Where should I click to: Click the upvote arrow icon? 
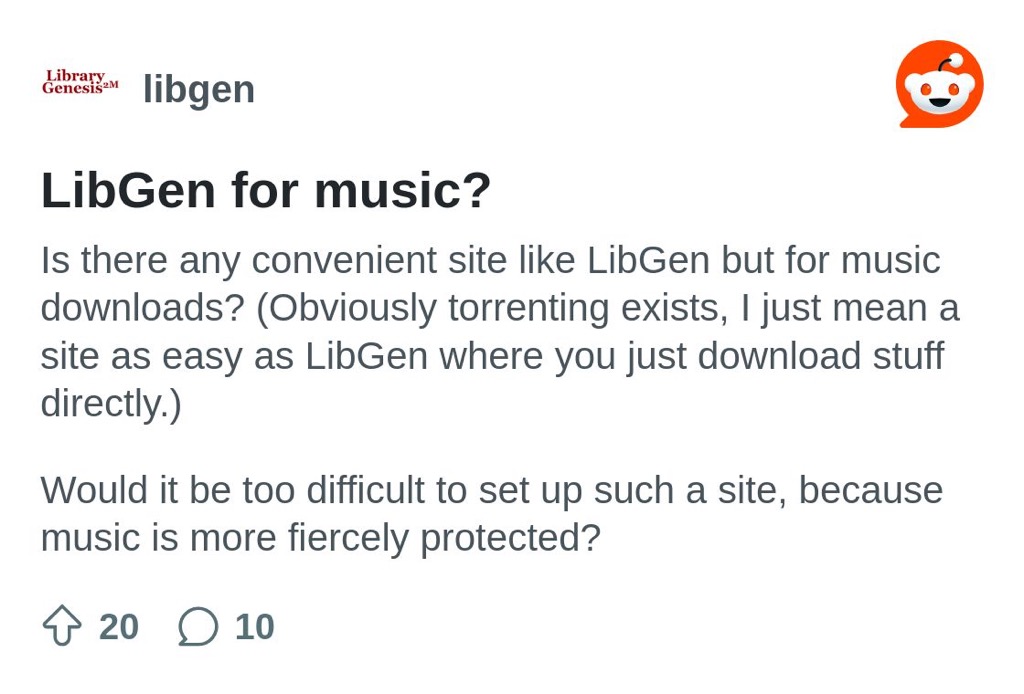62,626
